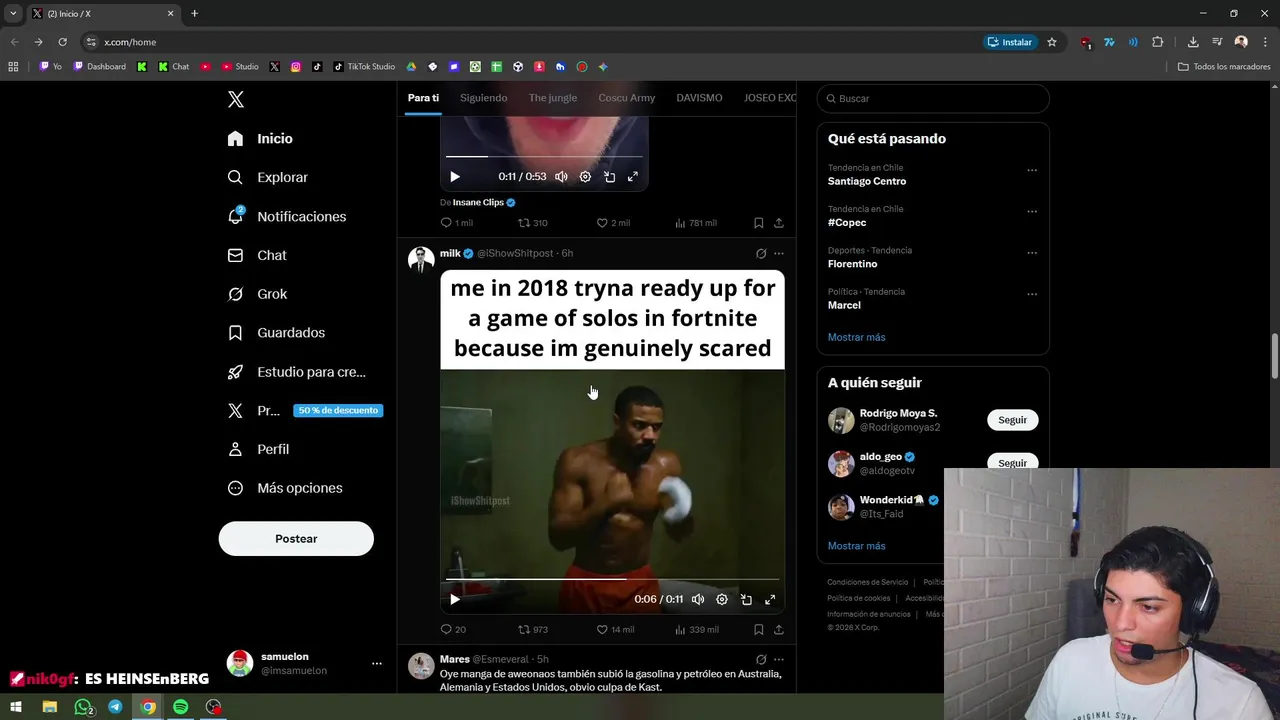
Task: Repost milk's post showing 973 reposts
Action: [x=532, y=629]
